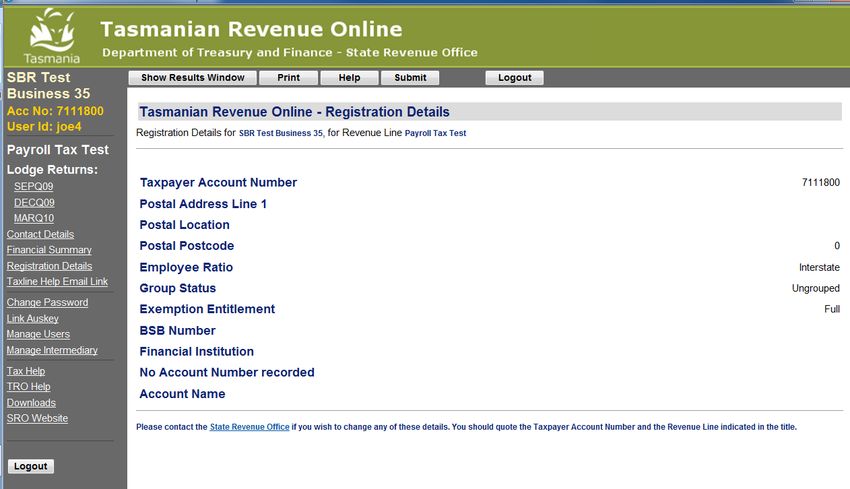Click 'User Id: joe4' text
The width and height of the screenshot is (850, 489).
[x=44, y=127]
